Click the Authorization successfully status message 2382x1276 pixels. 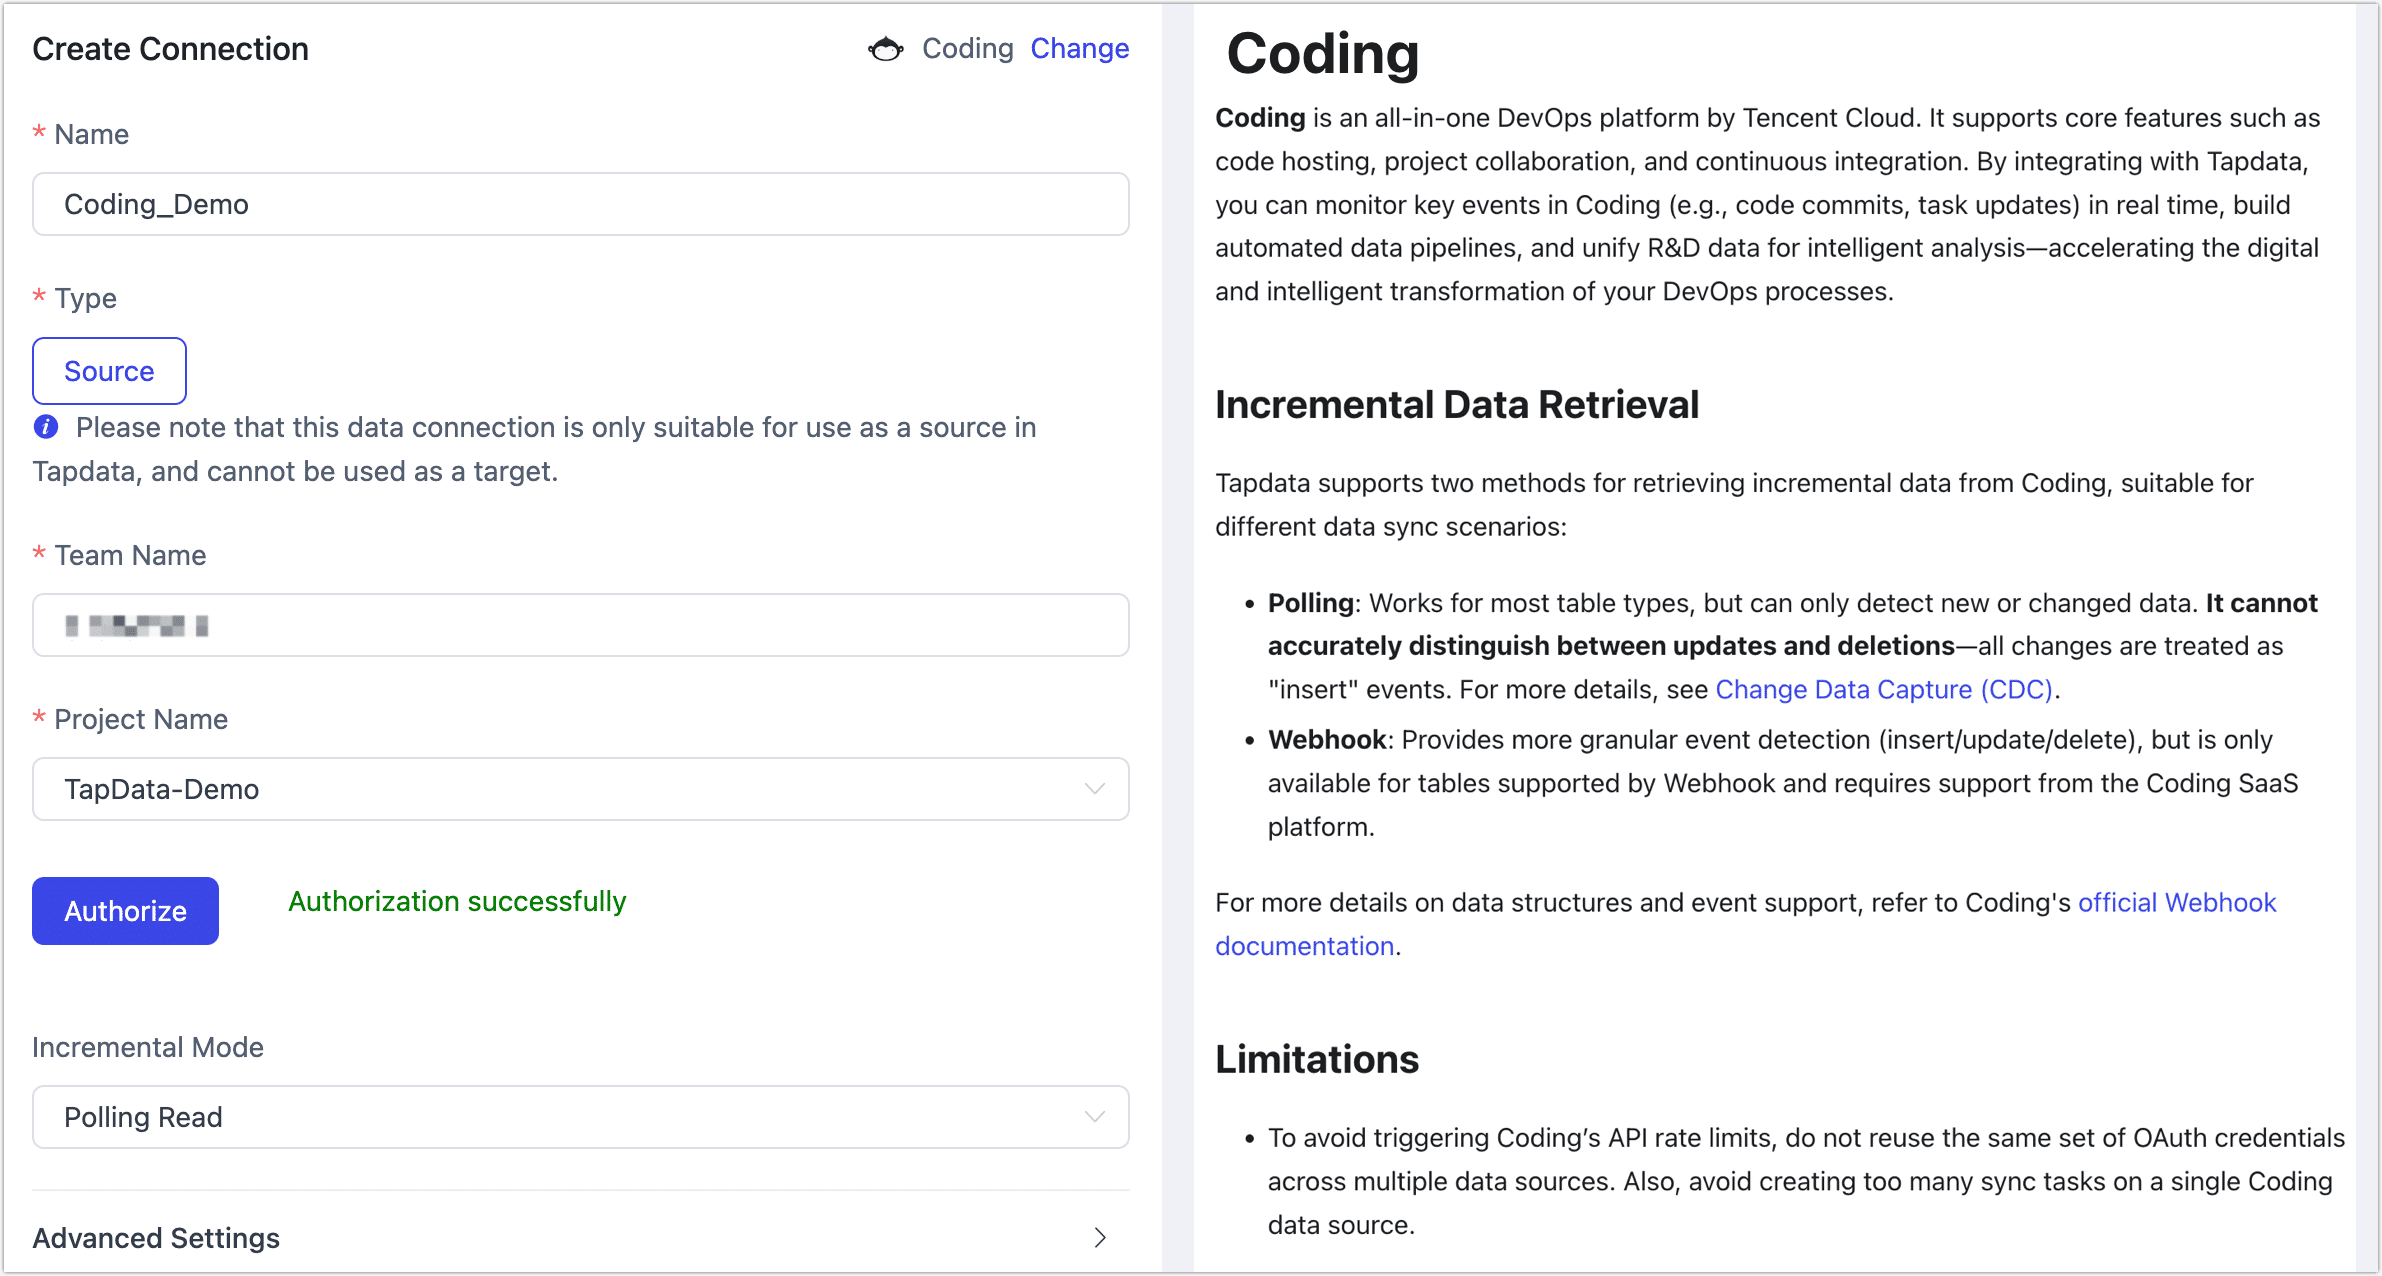456,900
